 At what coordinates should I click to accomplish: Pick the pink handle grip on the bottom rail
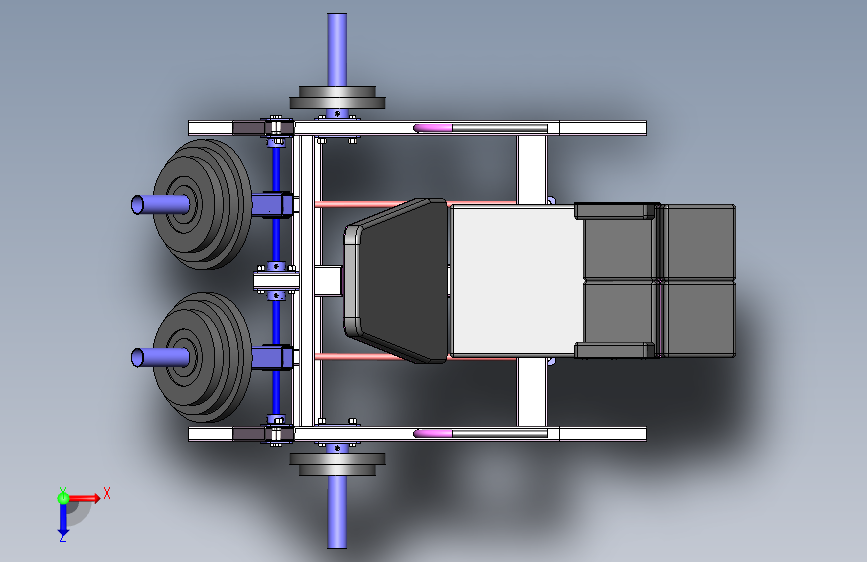[x=433, y=434]
